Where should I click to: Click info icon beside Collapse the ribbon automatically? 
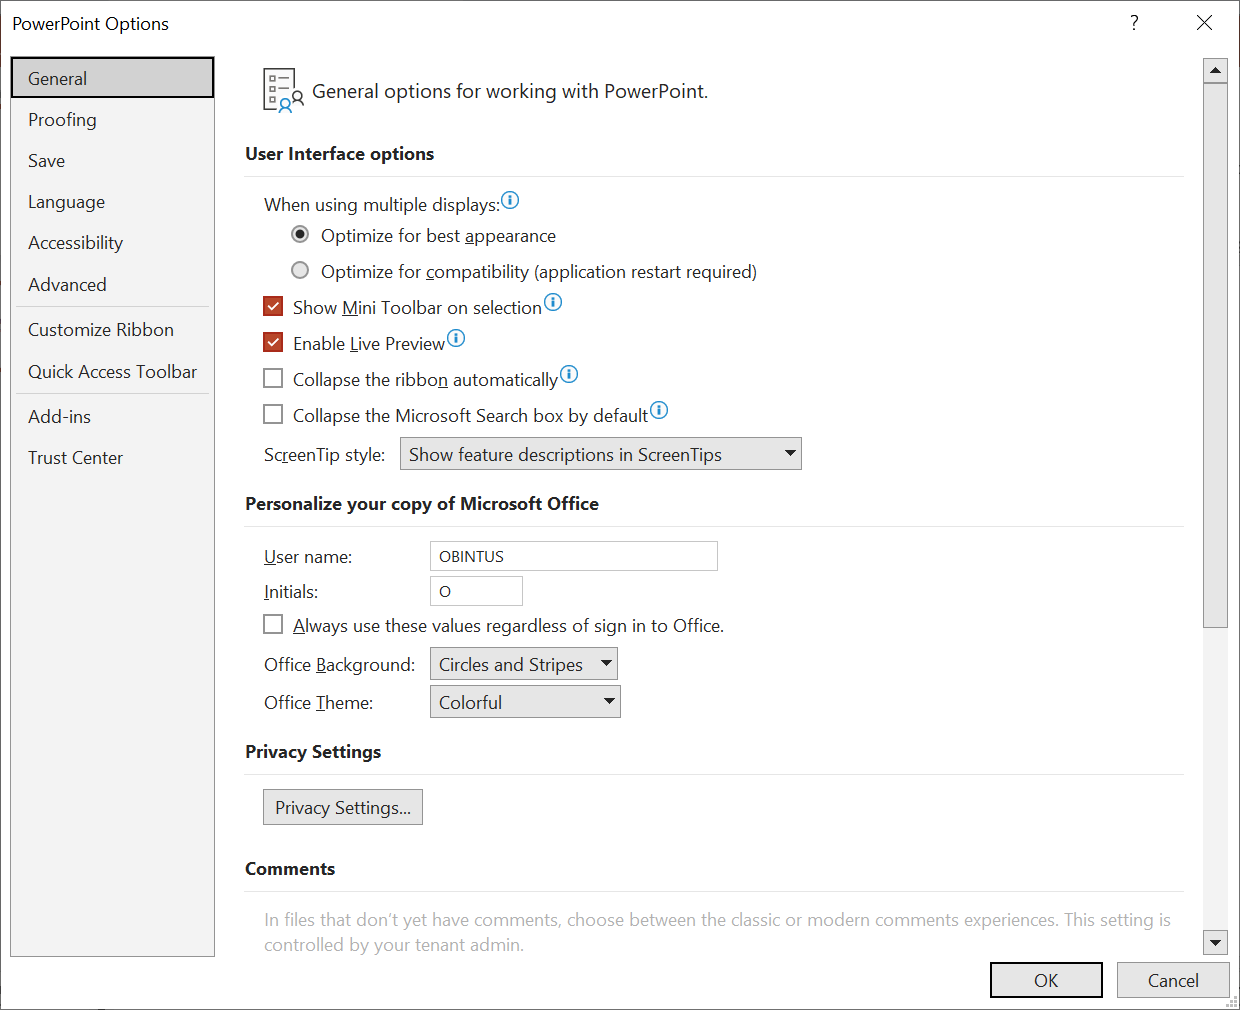click(x=569, y=374)
